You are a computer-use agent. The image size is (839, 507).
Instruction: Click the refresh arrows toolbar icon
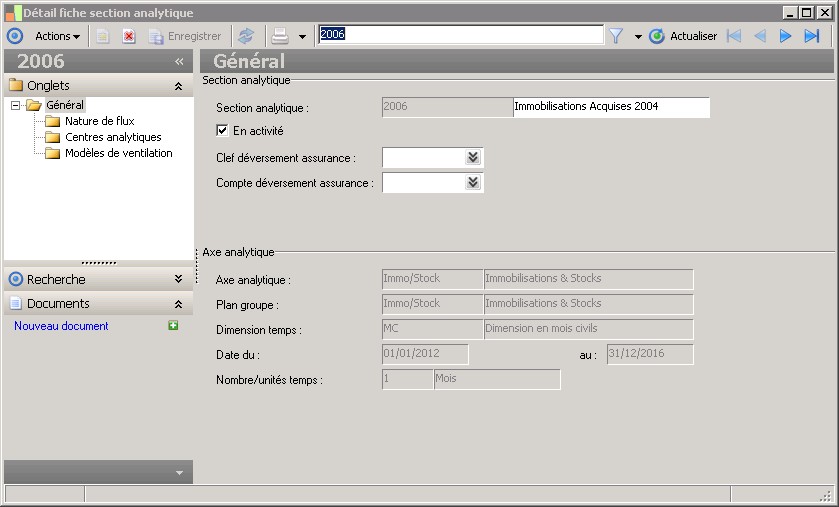click(x=245, y=36)
